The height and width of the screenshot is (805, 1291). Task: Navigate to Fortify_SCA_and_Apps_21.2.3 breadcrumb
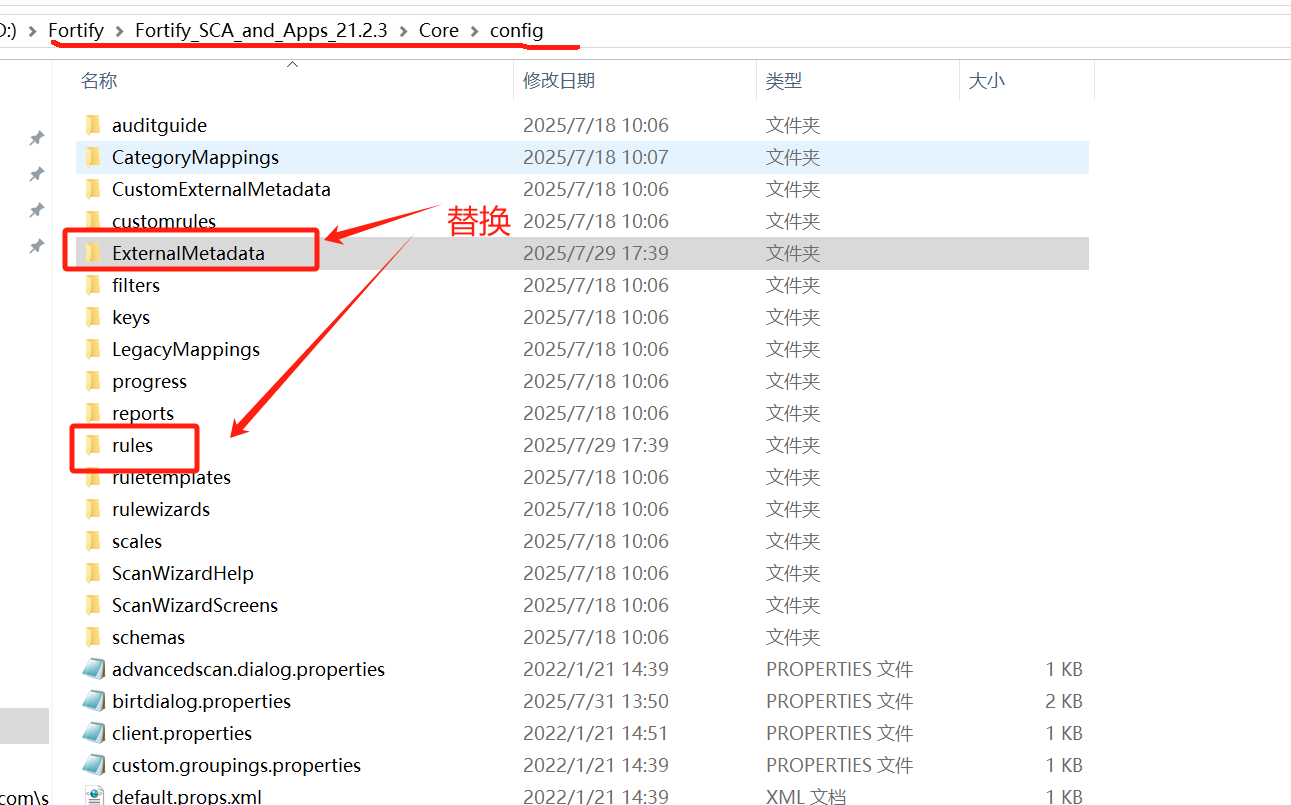pos(261,31)
